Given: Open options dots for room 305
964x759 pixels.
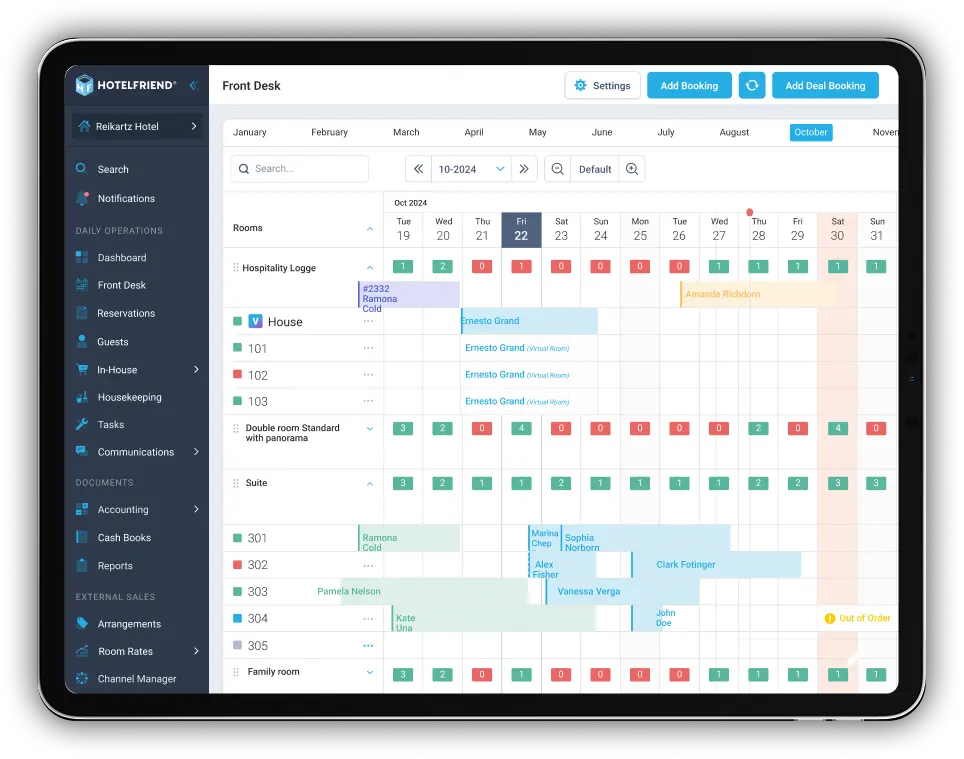Looking at the screenshot, I should pyautogui.click(x=368, y=646).
